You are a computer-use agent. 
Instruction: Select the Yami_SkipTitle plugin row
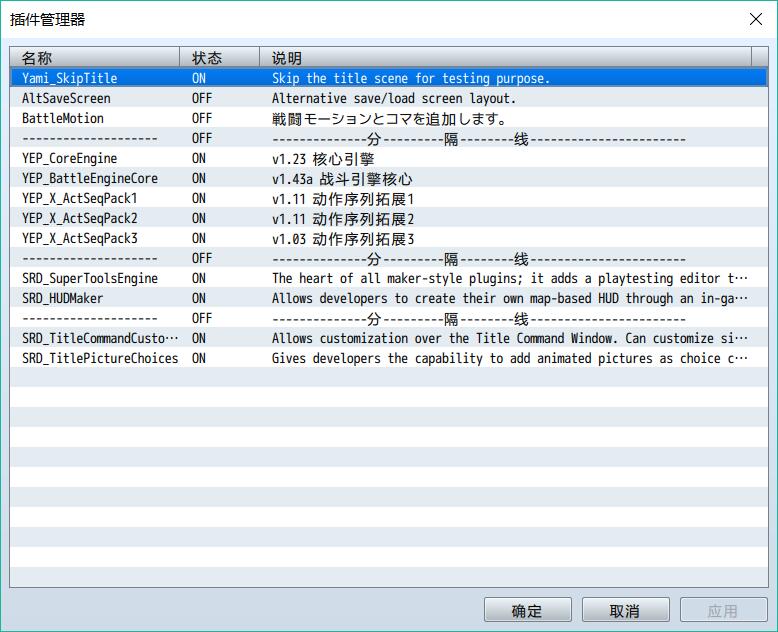coord(389,78)
